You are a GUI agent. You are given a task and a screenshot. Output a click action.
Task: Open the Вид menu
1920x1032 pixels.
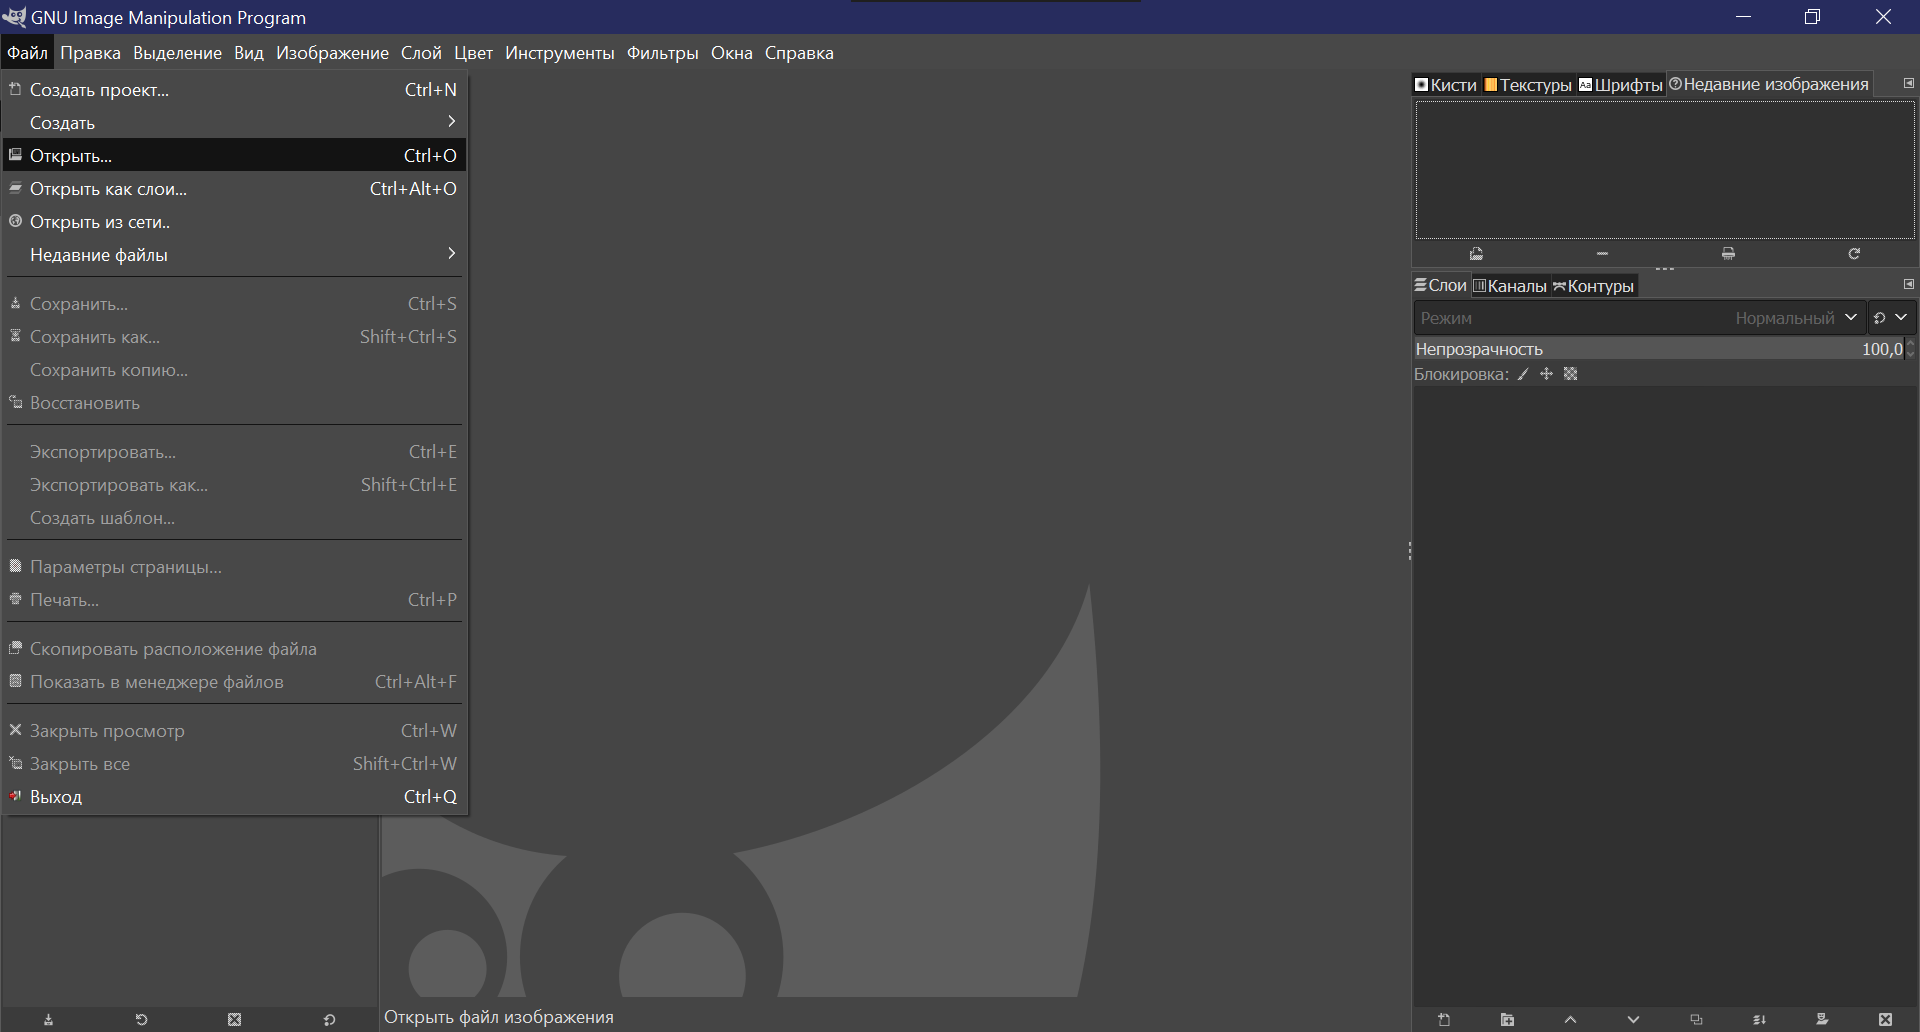[249, 53]
